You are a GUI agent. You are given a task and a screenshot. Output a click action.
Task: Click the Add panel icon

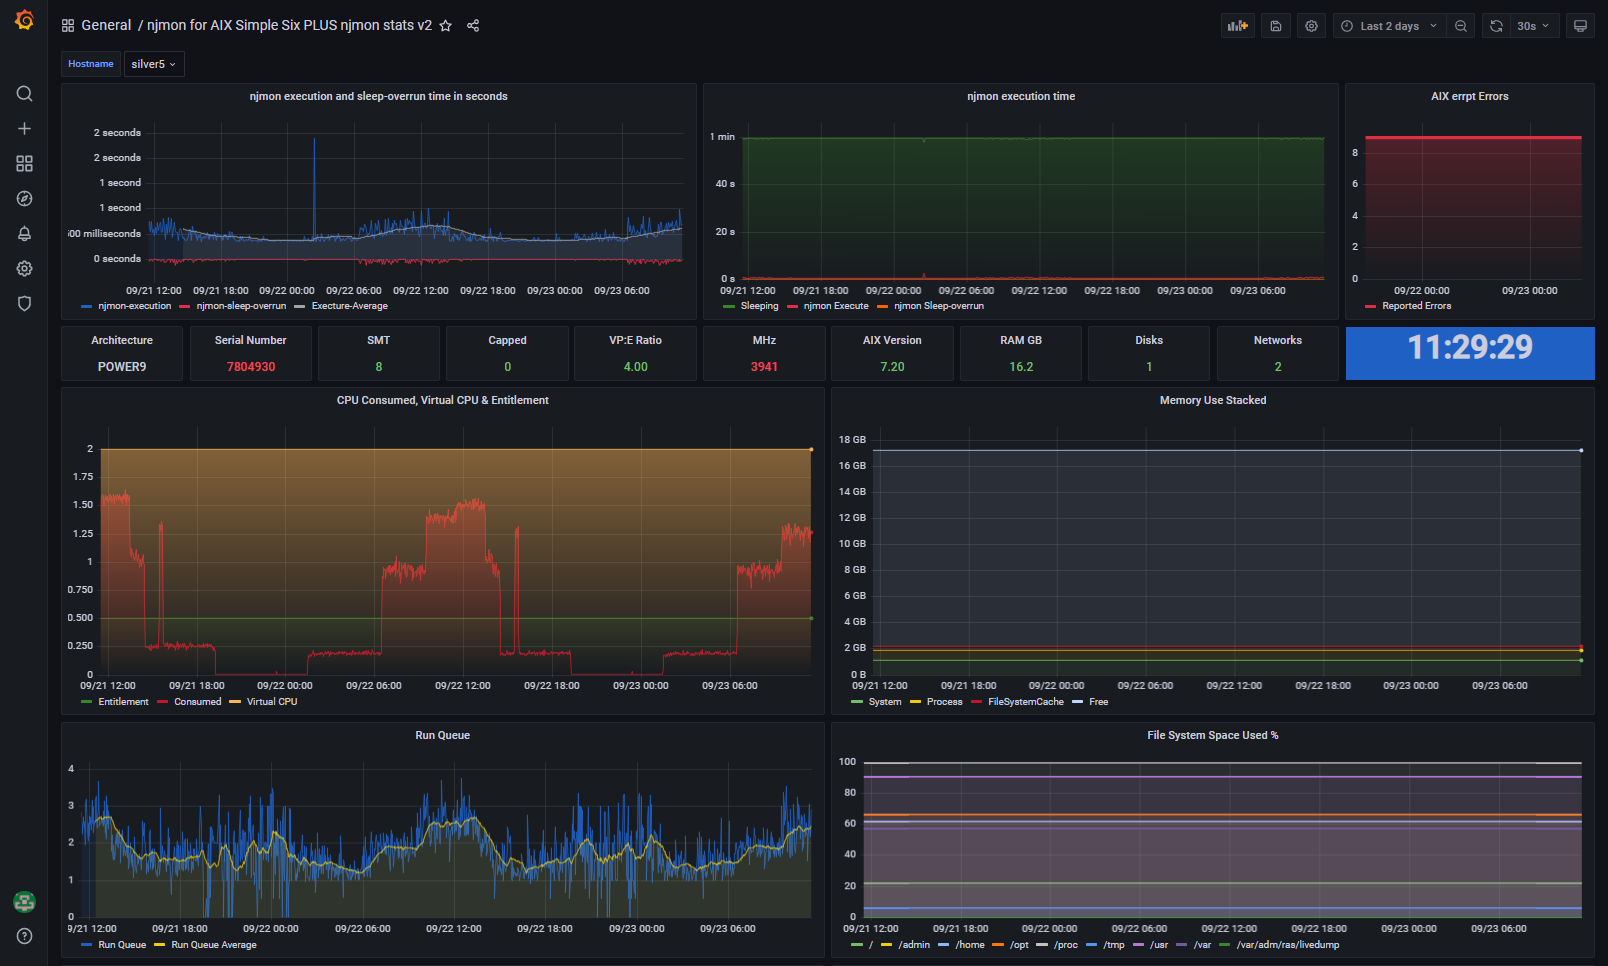click(1238, 26)
